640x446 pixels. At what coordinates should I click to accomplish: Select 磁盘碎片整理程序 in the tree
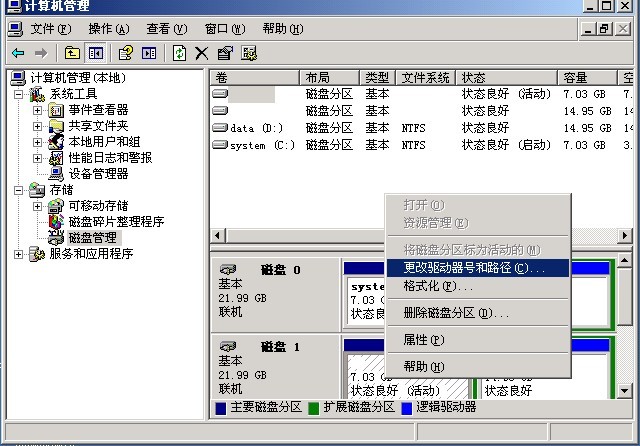point(115,222)
